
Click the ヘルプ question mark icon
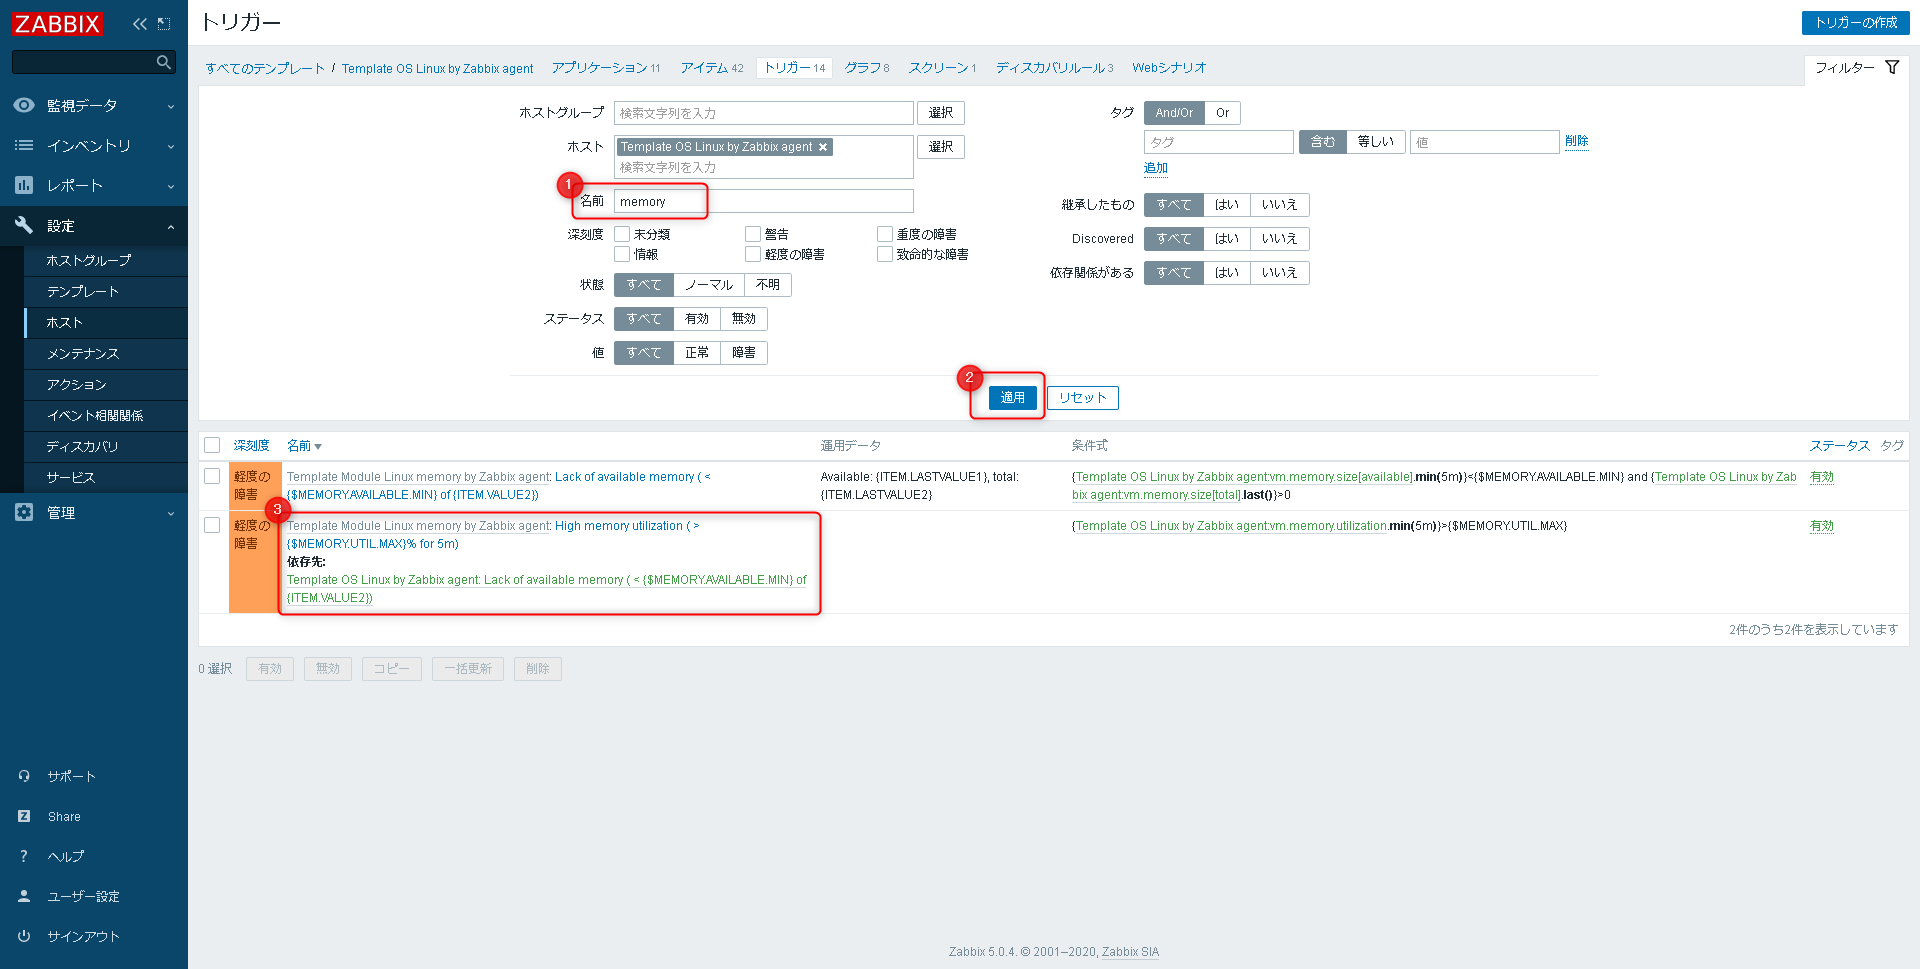(24, 856)
